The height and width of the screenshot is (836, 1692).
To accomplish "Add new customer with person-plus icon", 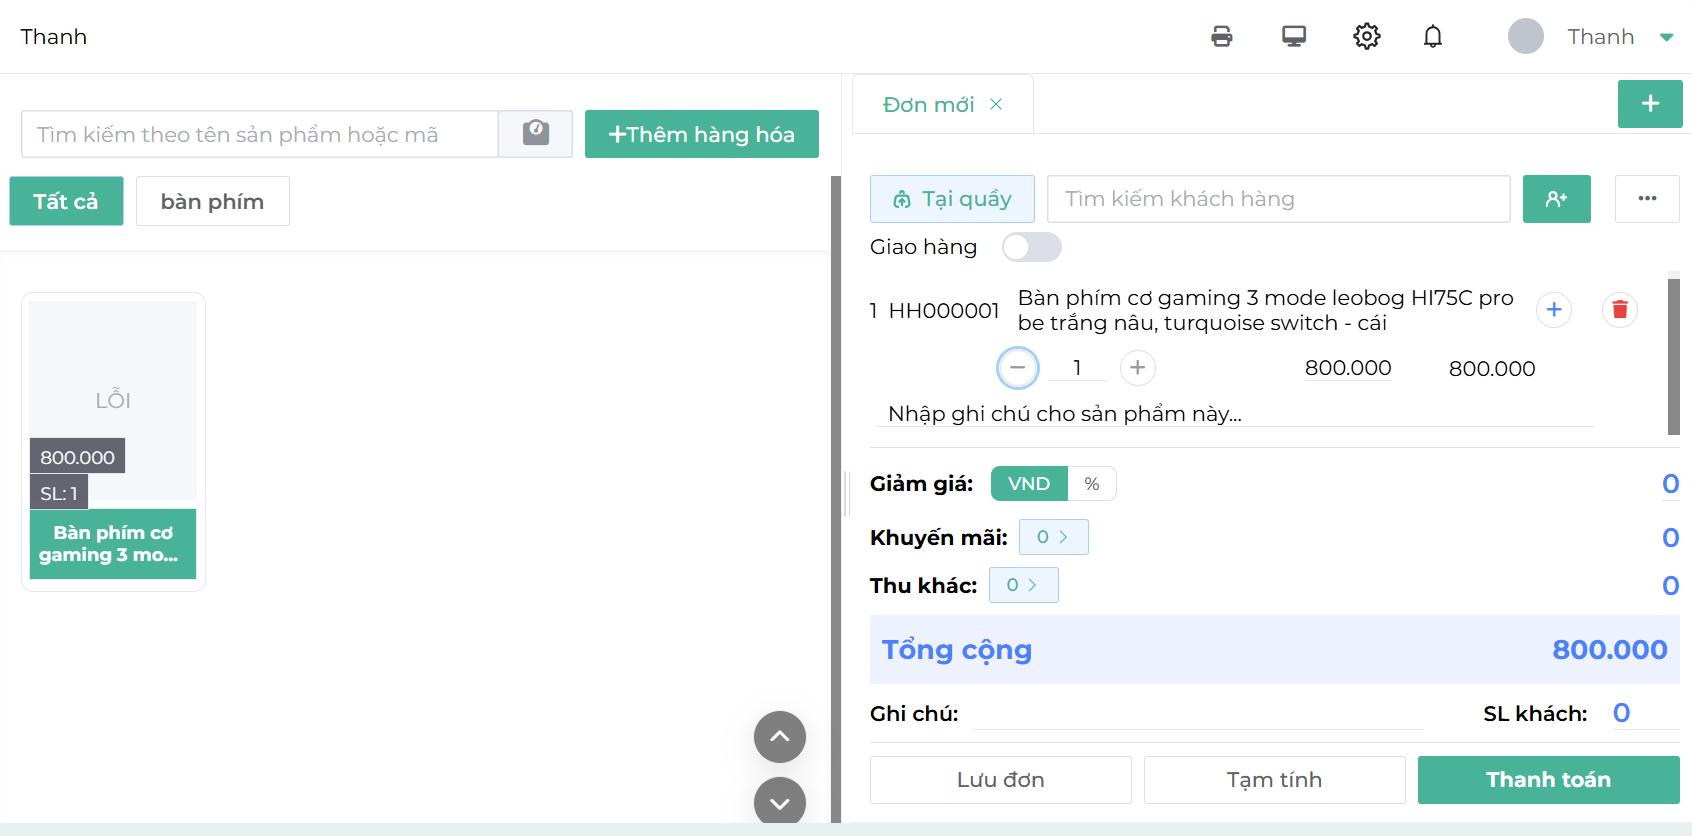I will 1556,199.
